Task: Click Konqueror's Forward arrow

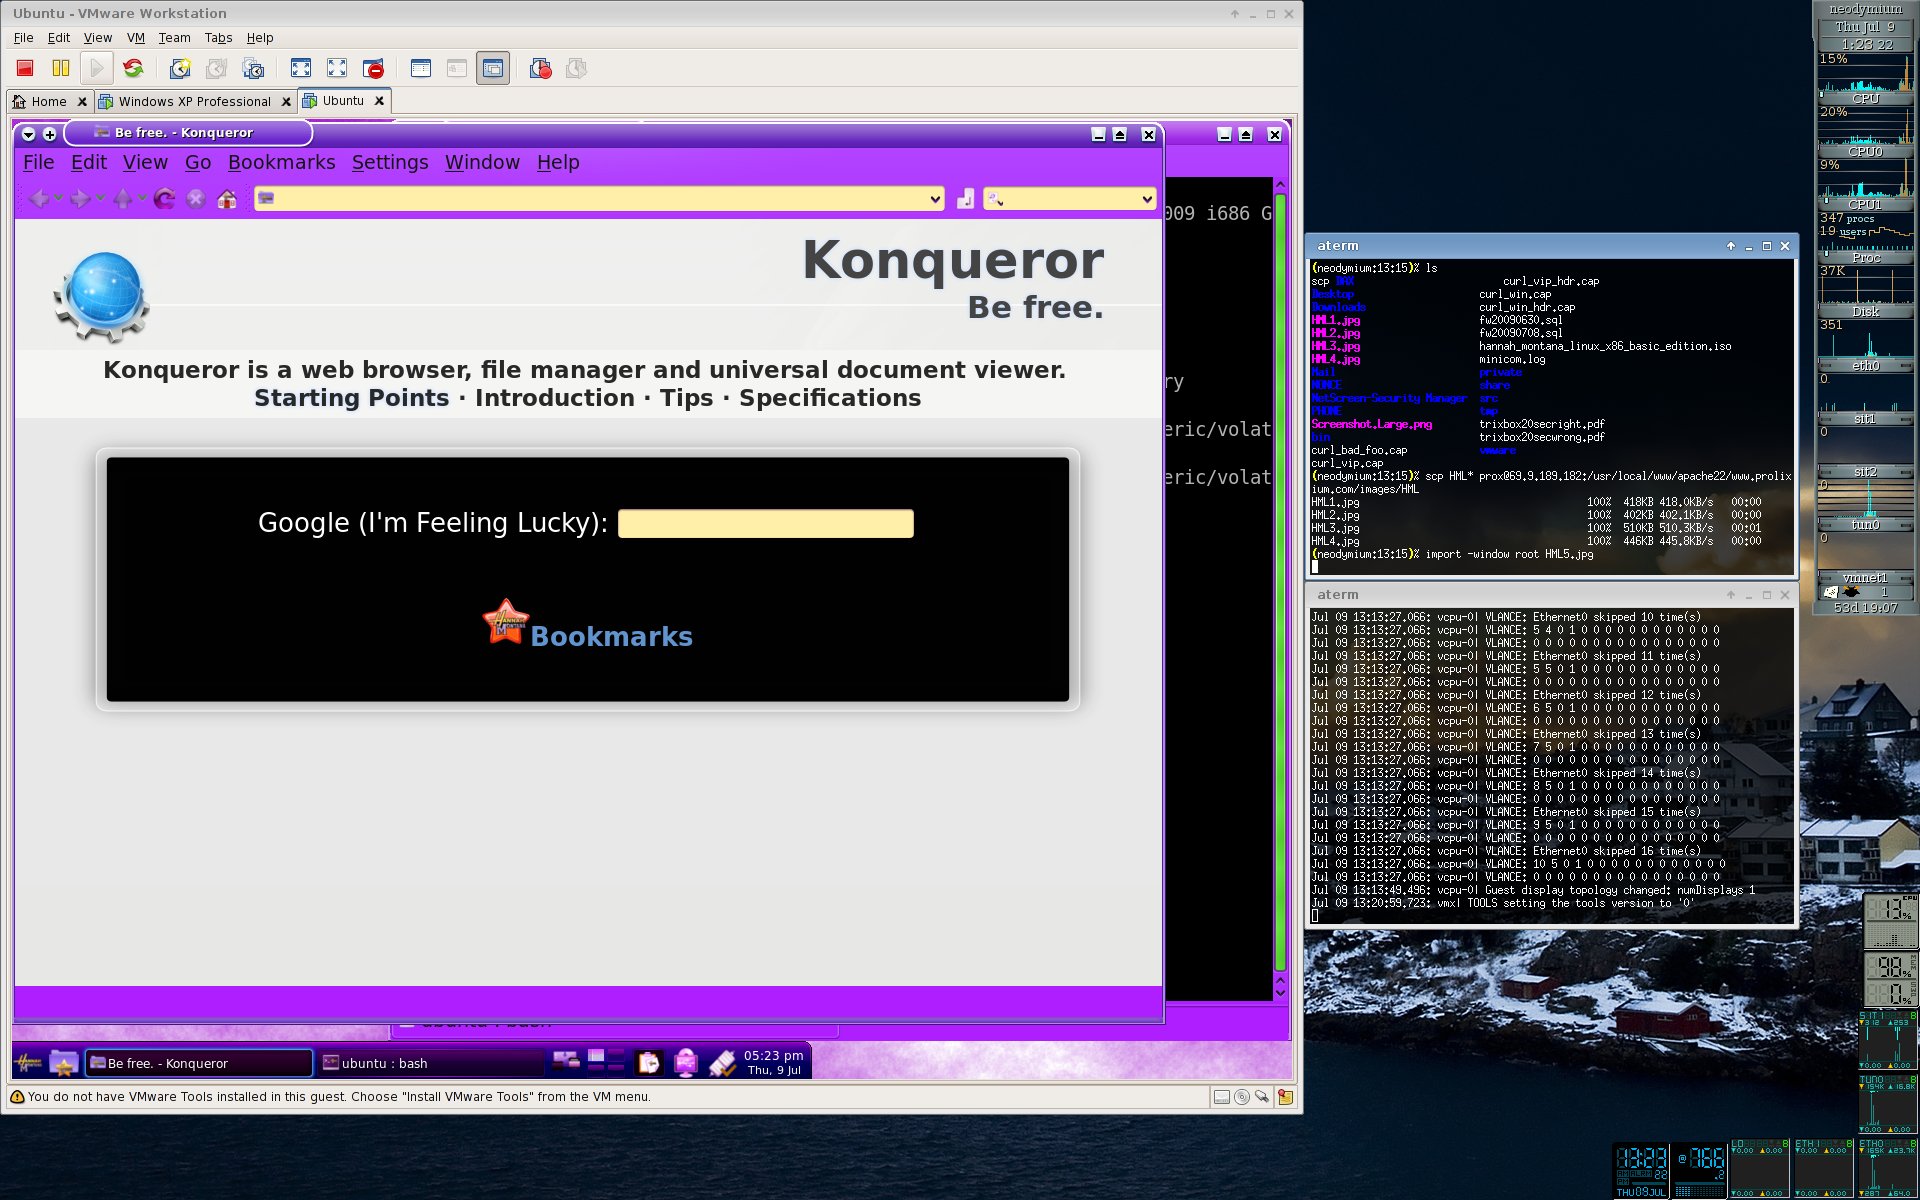Action: click(80, 199)
